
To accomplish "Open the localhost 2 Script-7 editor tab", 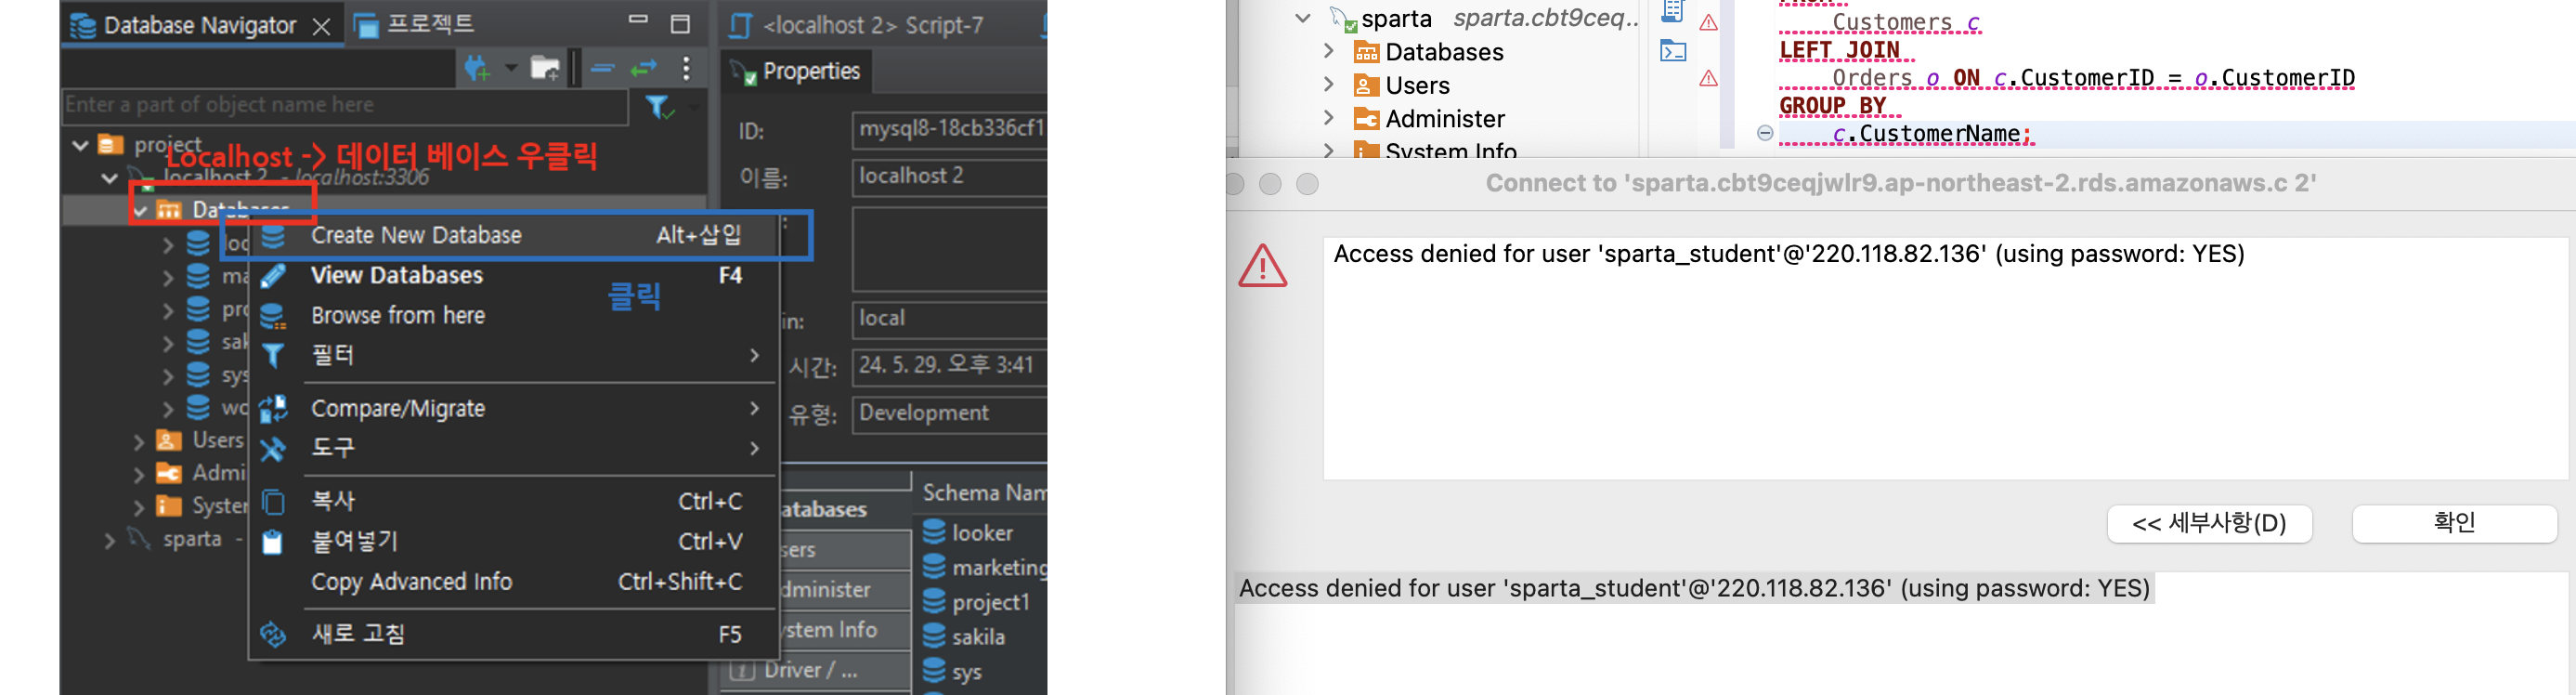I will (857, 25).
